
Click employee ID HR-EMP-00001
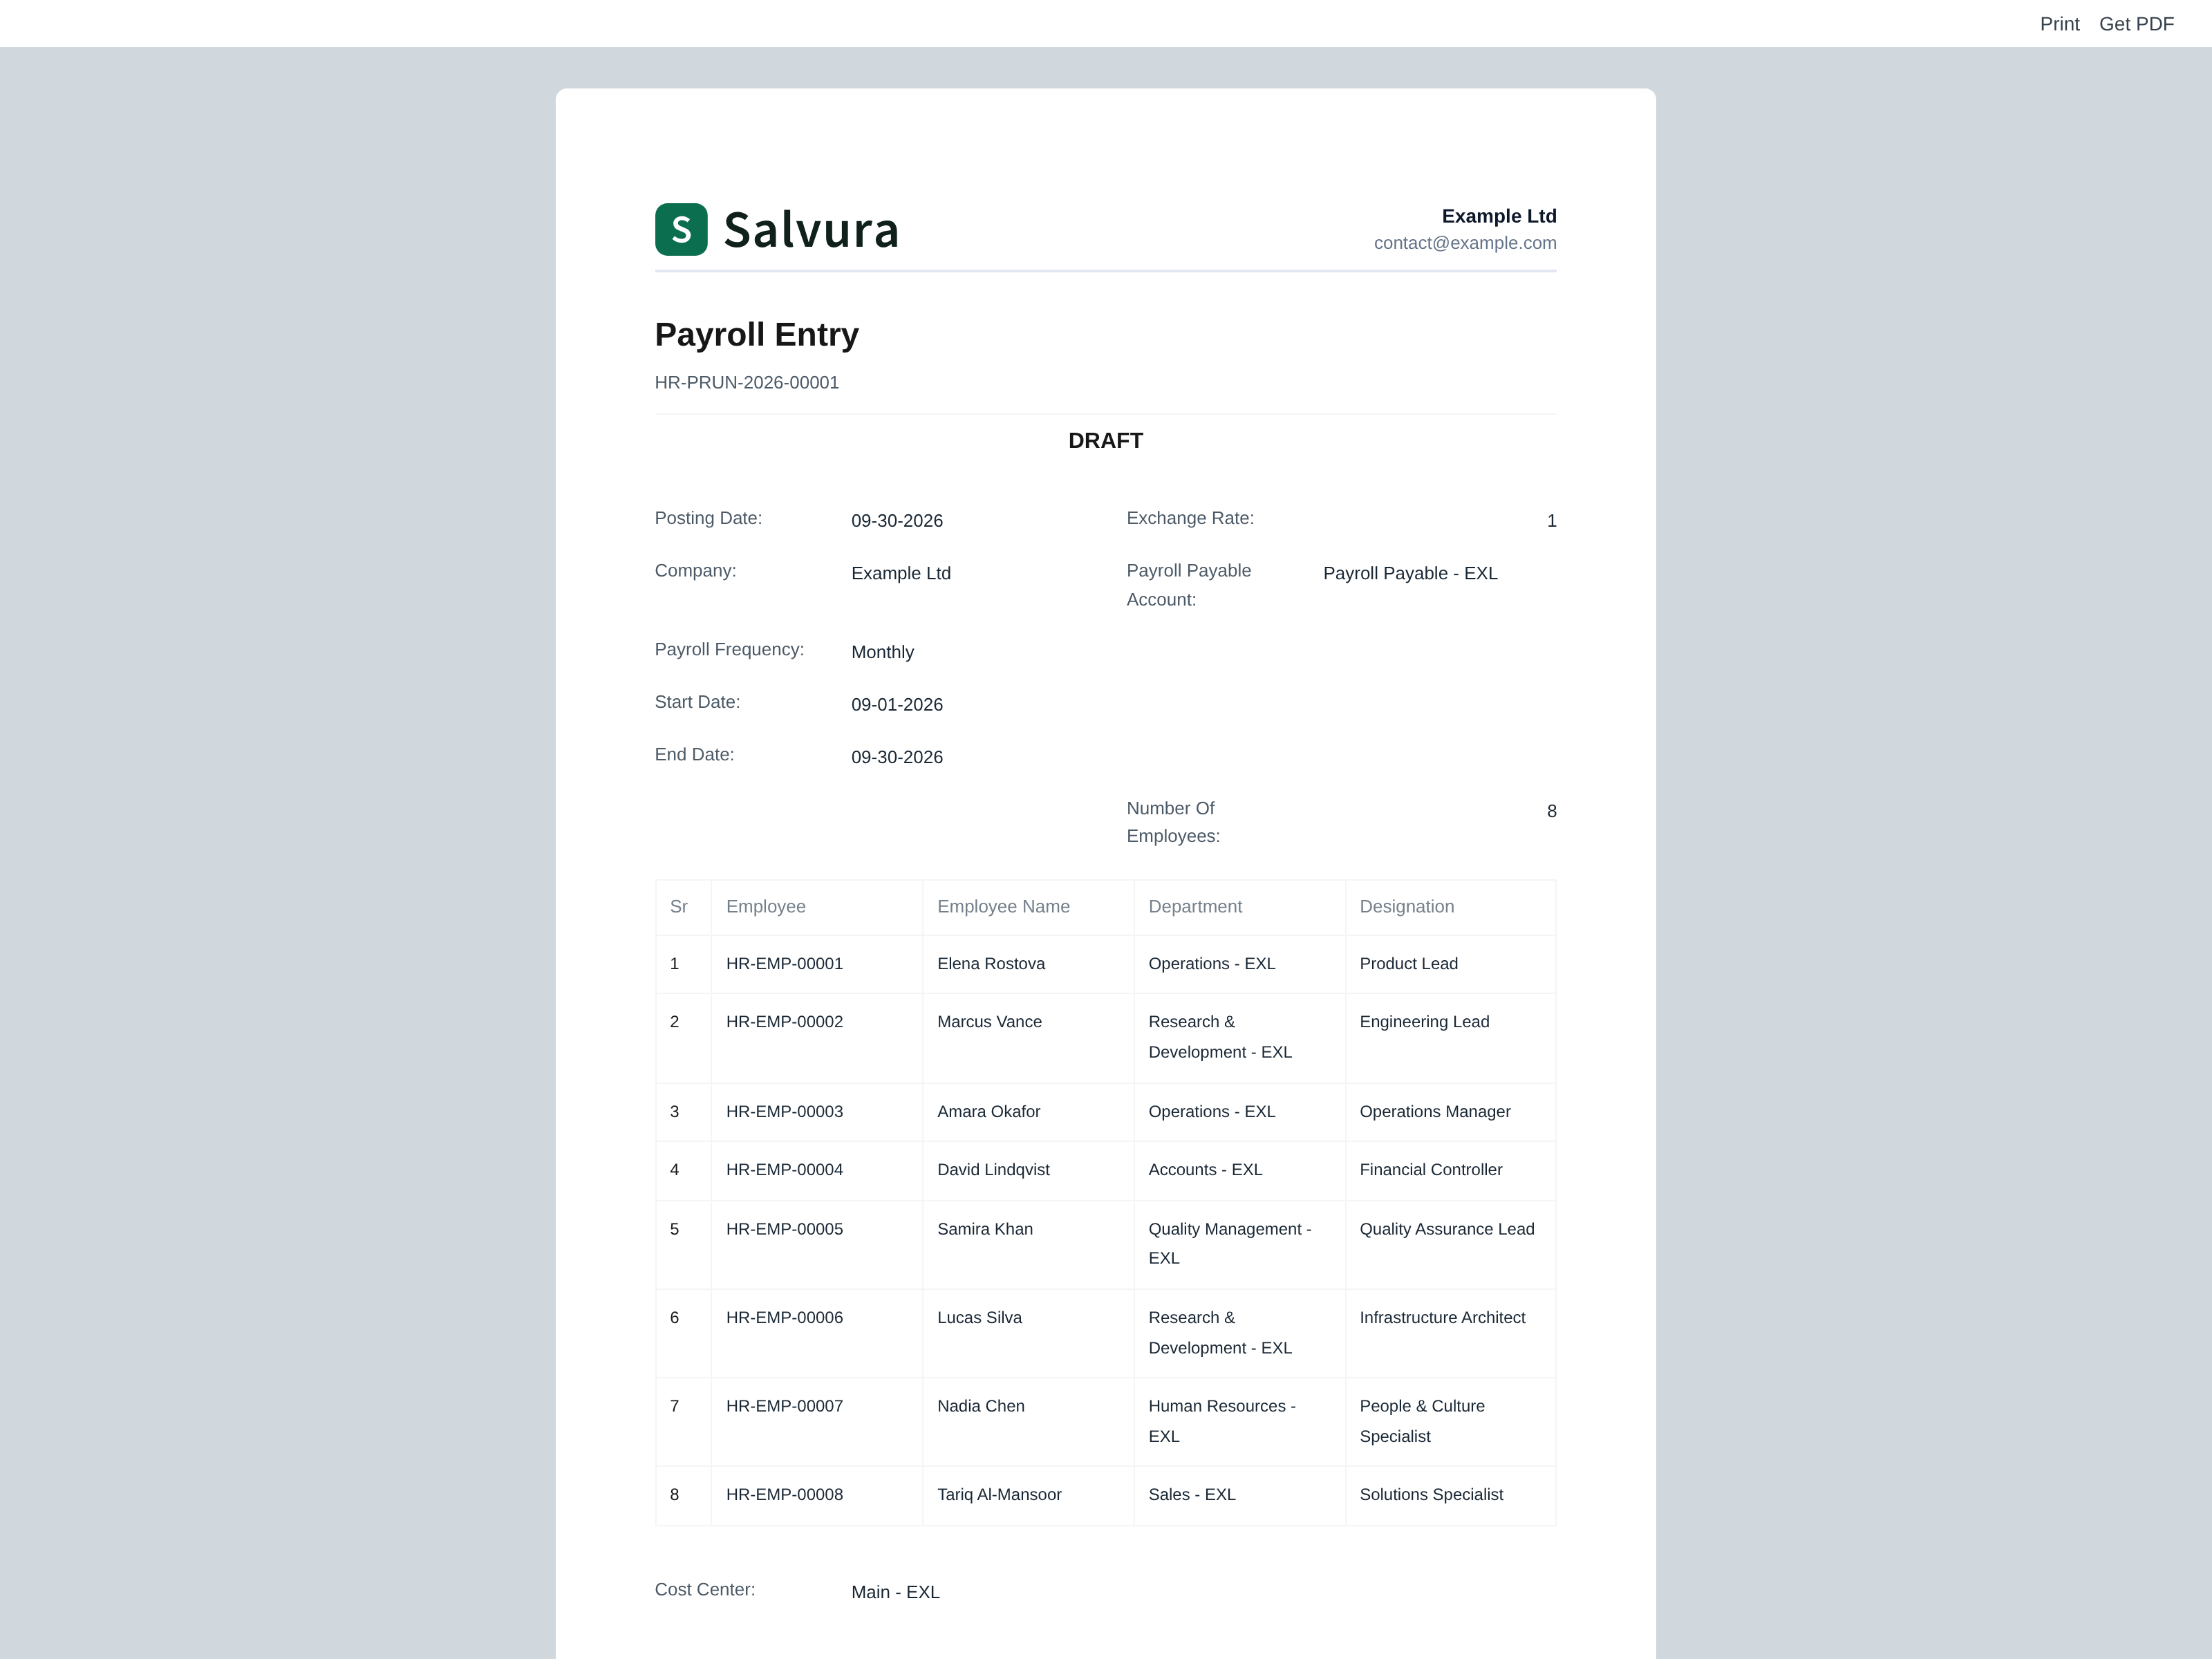click(x=784, y=964)
